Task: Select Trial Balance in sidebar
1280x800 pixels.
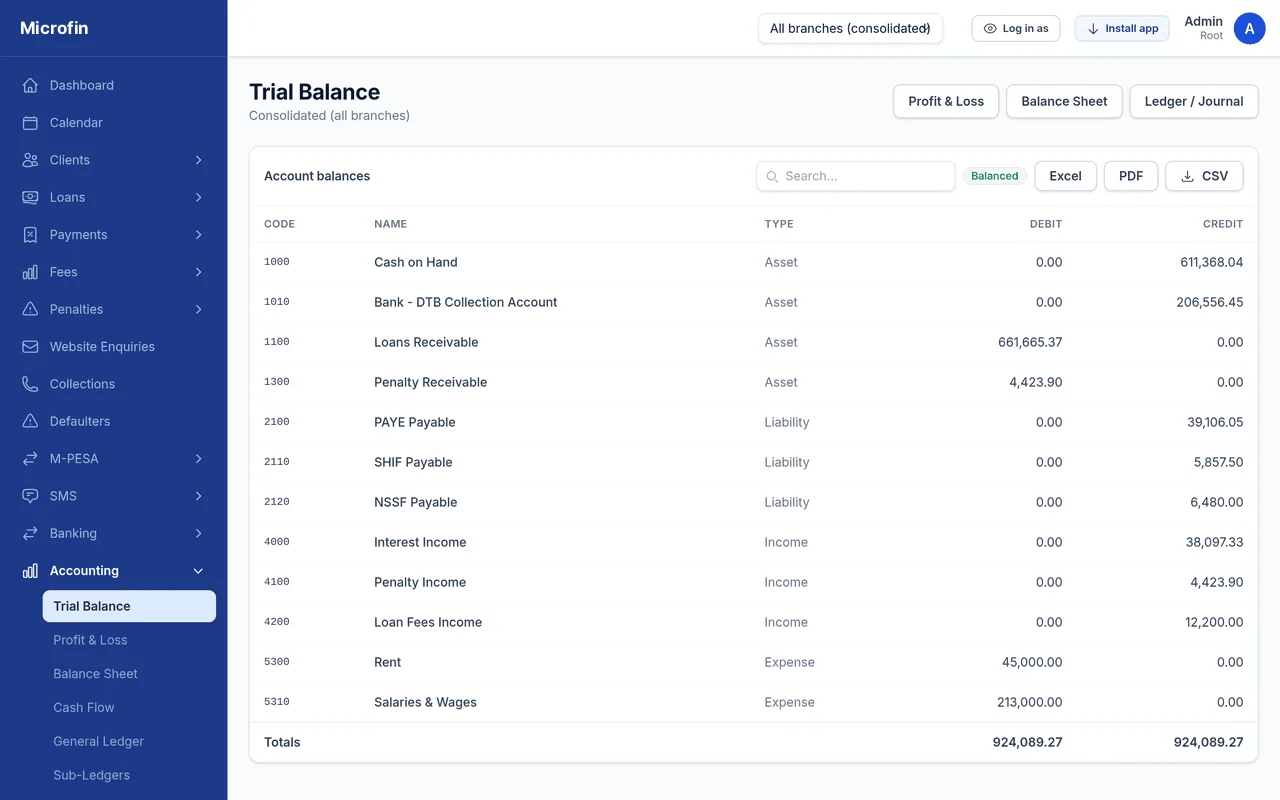Action: pos(129,606)
